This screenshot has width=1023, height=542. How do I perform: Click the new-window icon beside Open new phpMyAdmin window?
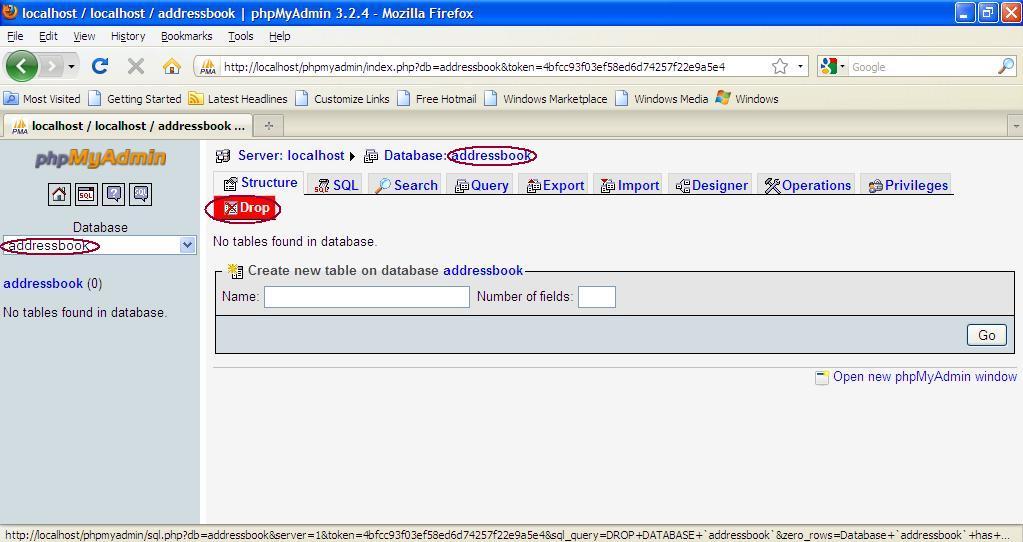click(821, 377)
